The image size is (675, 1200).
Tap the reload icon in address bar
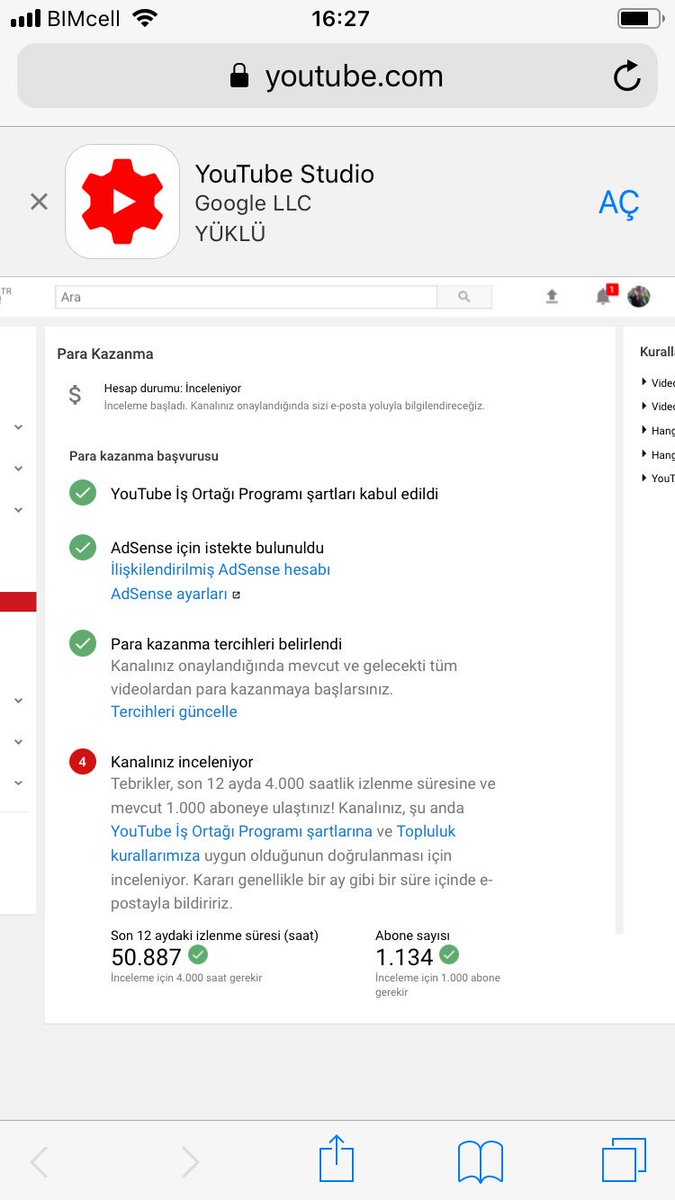627,76
